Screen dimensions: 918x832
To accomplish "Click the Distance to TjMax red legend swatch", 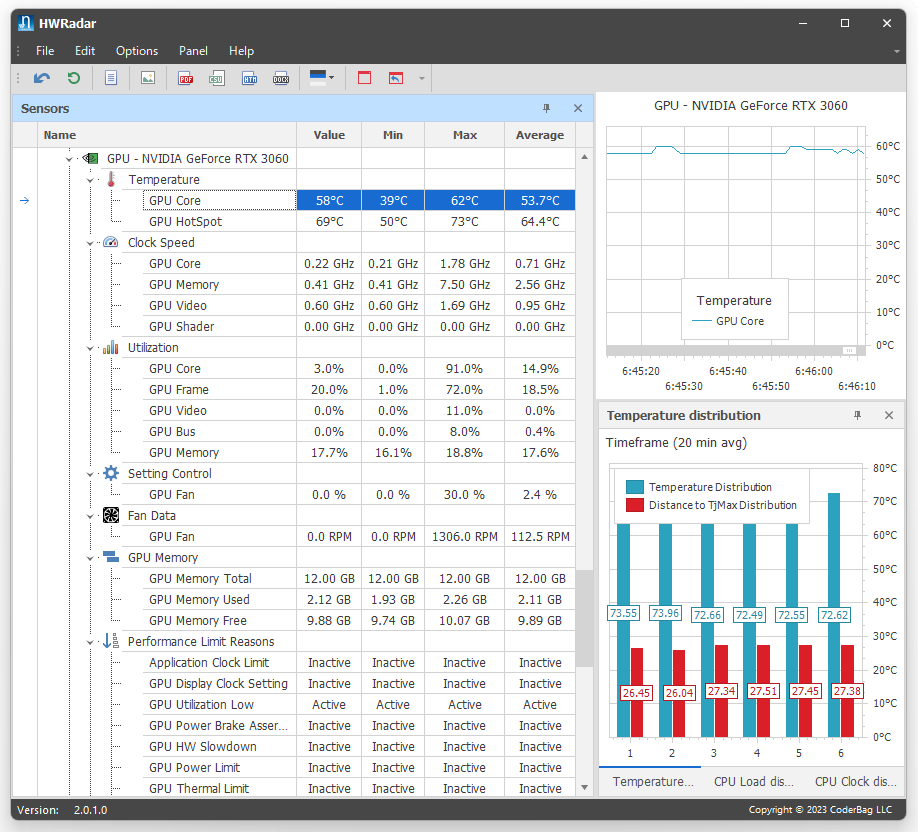I will [x=635, y=505].
